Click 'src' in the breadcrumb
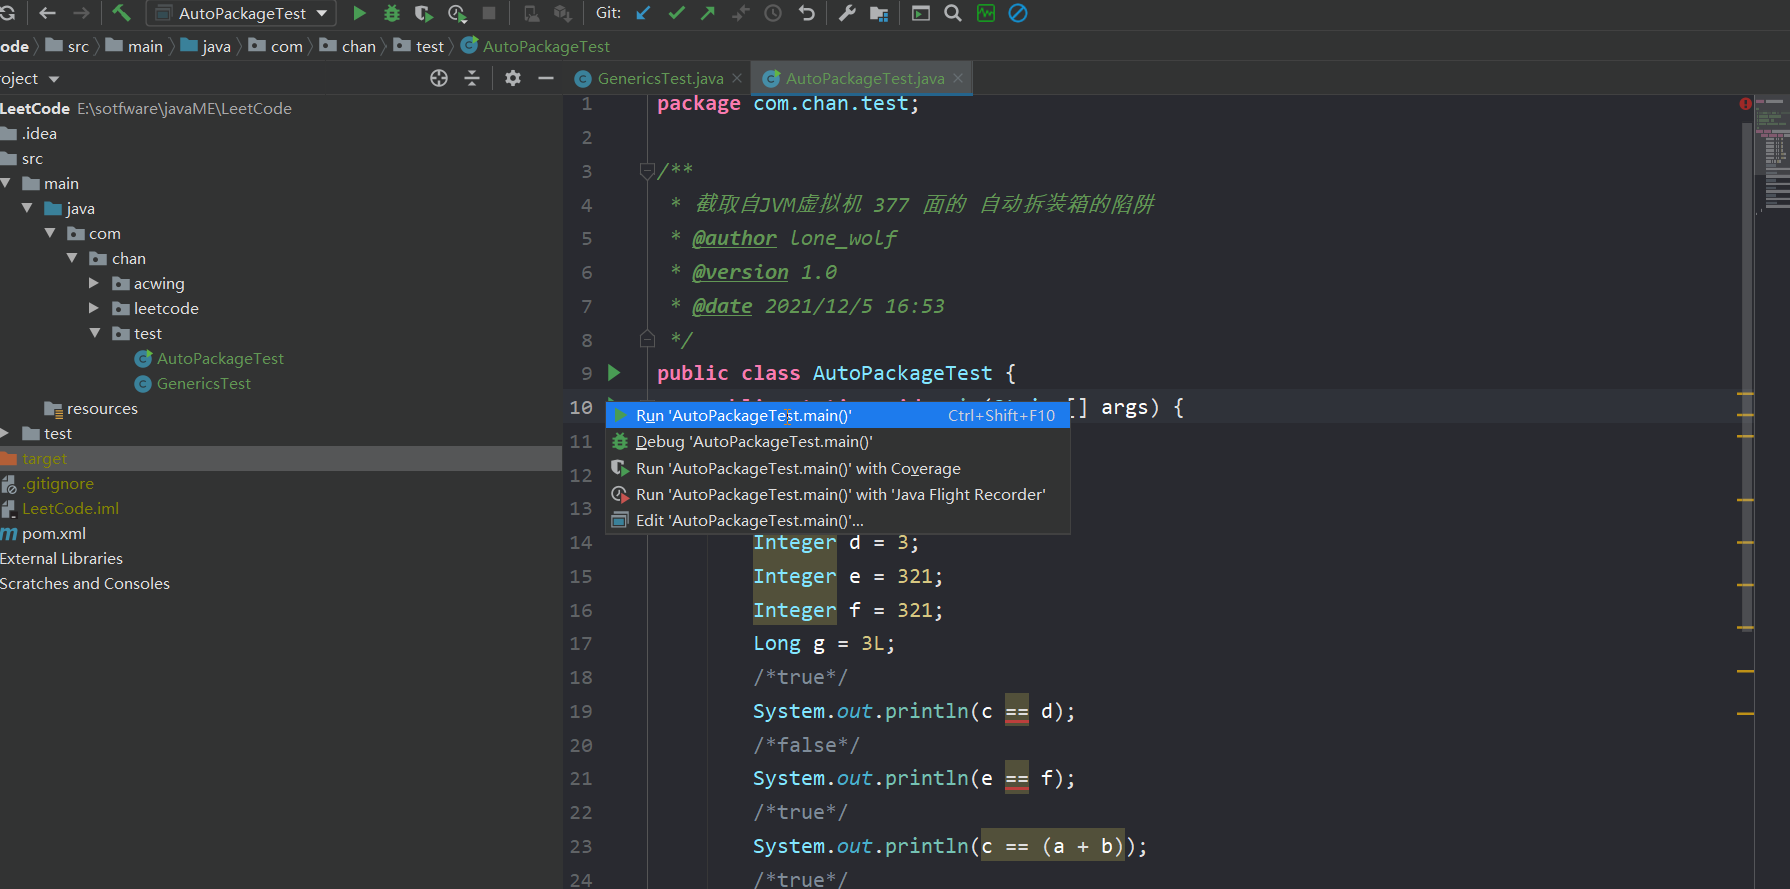Image resolution: width=1790 pixels, height=889 pixels. pos(78,46)
